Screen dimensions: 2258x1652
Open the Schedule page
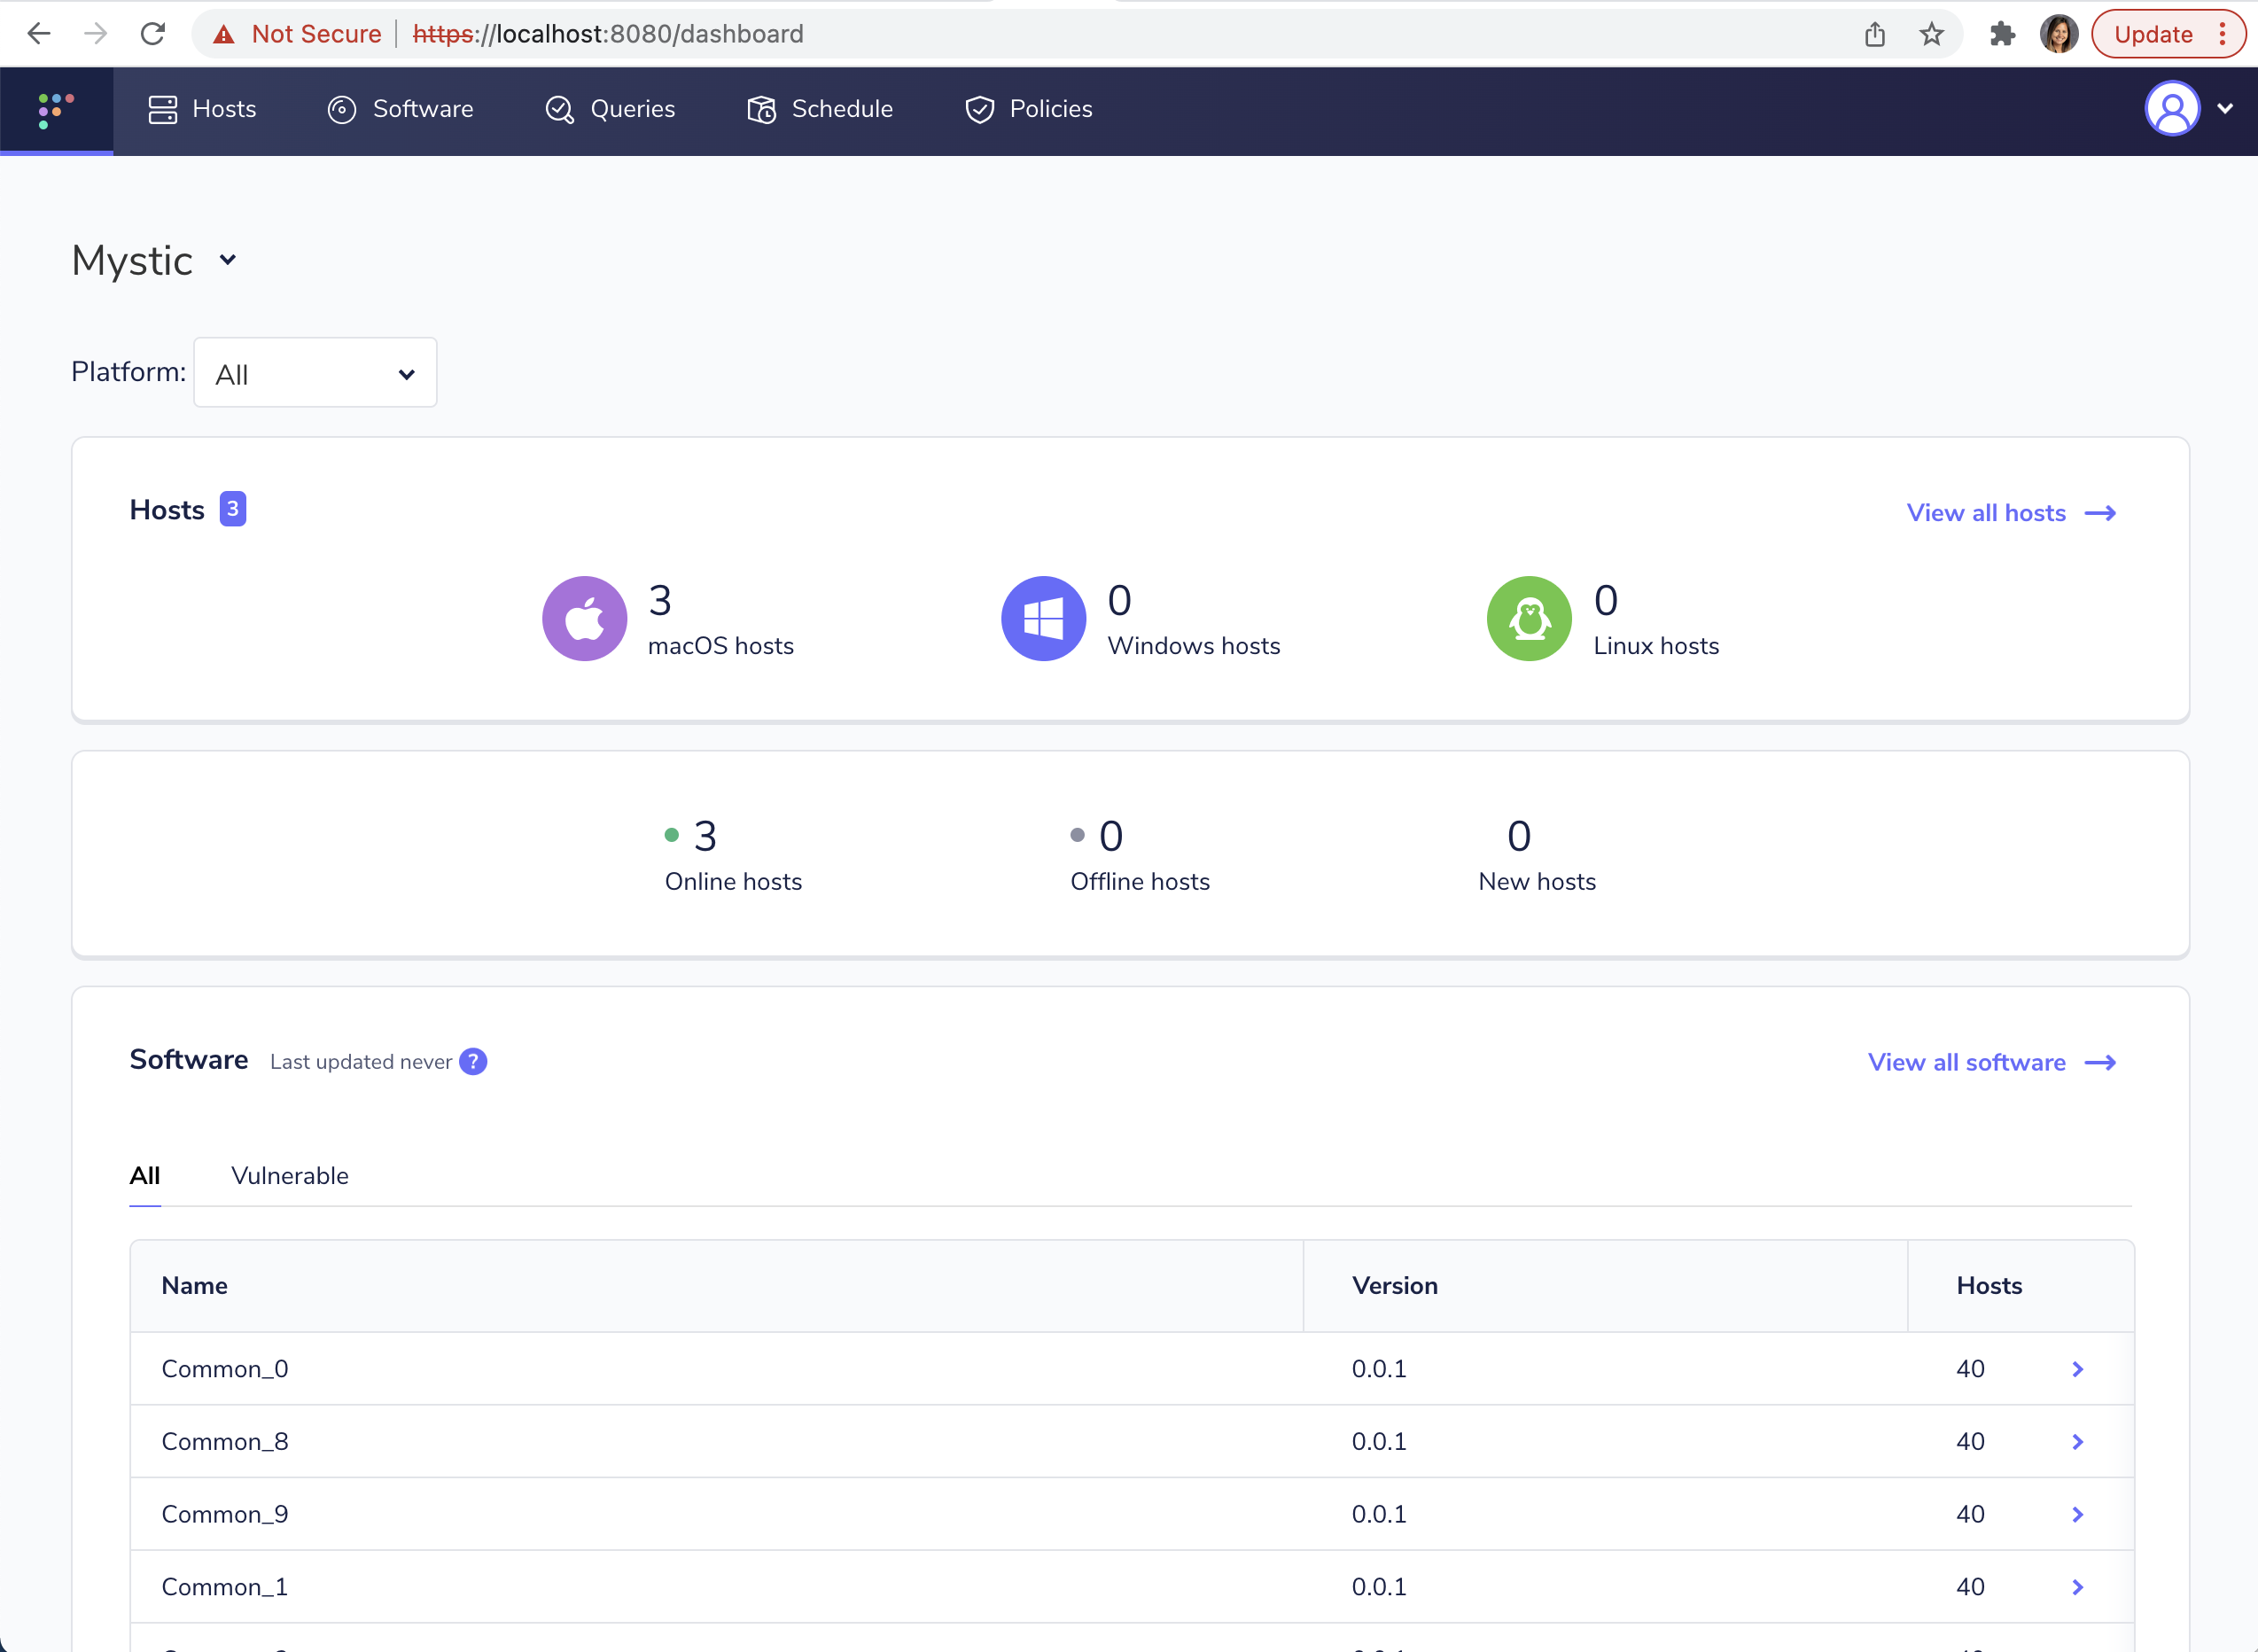pos(820,109)
